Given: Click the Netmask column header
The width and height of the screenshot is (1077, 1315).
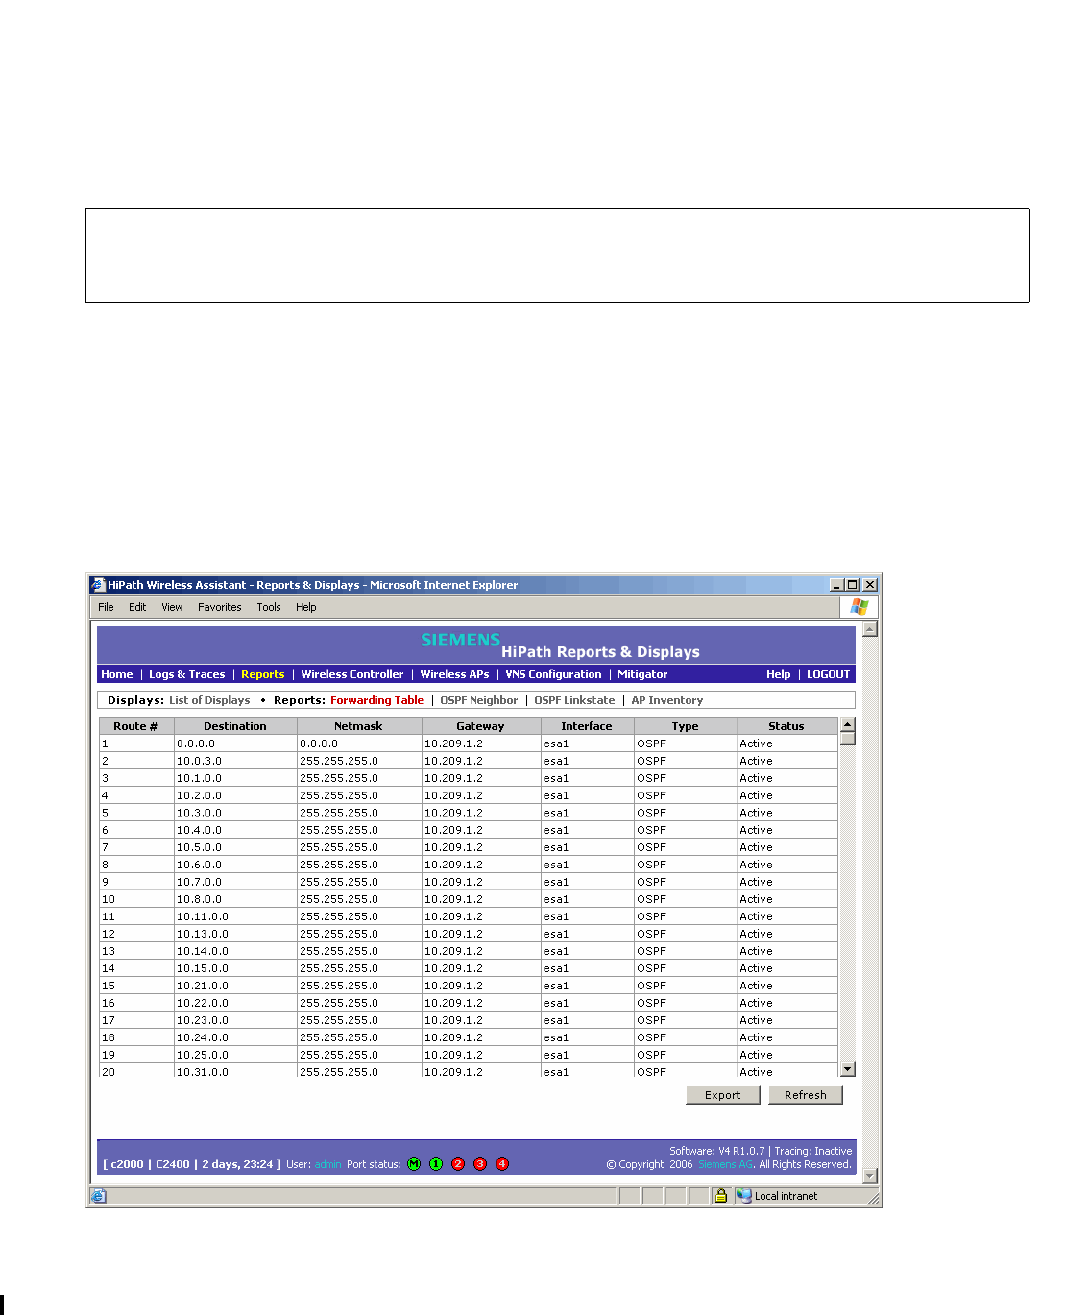Looking at the screenshot, I should 359,726.
